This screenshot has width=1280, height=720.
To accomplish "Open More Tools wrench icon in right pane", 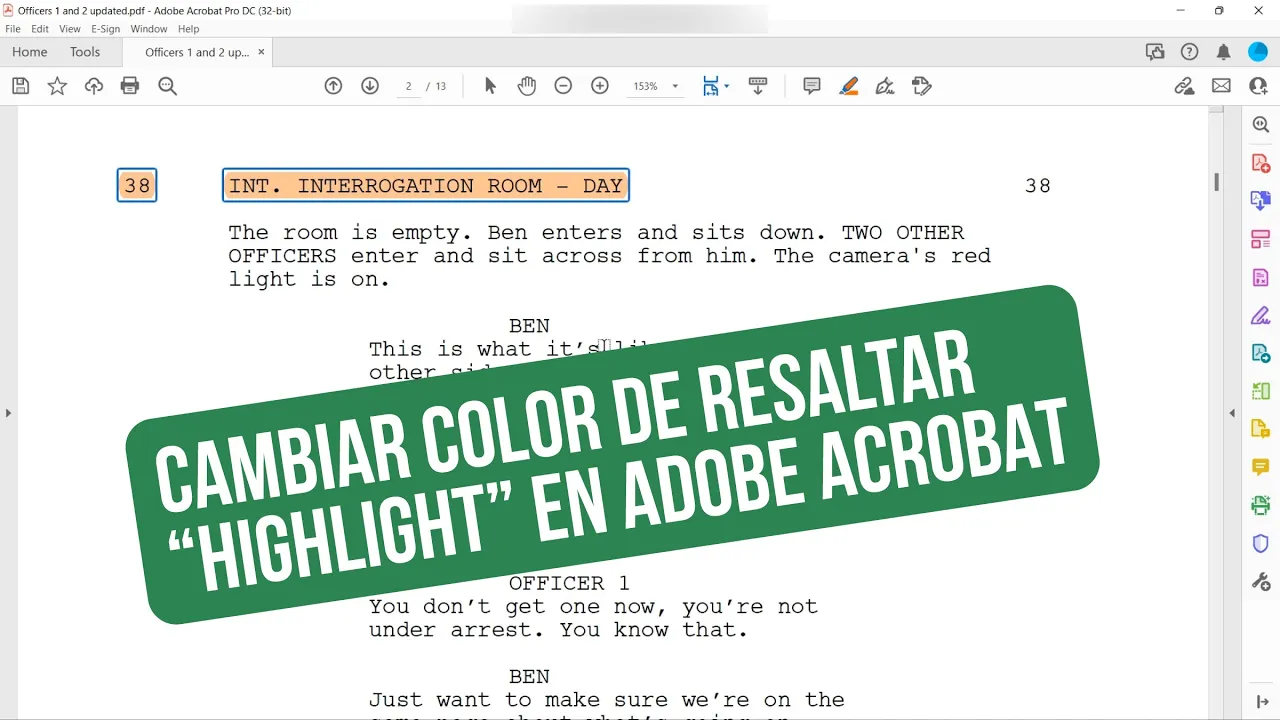I will click(1260, 582).
